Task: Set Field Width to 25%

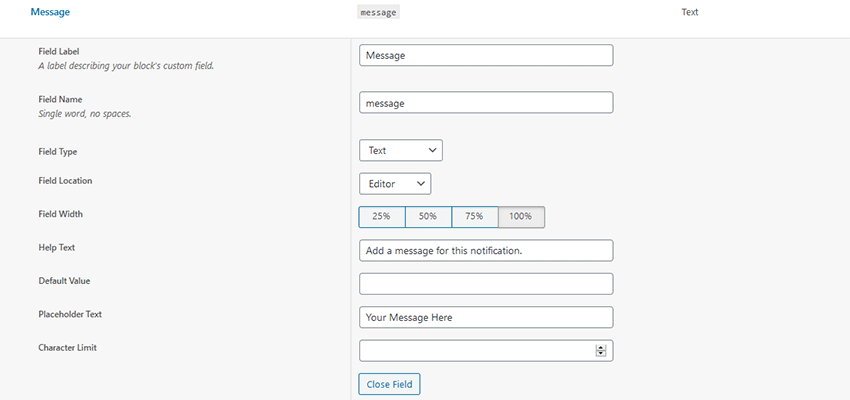Action: click(x=381, y=217)
